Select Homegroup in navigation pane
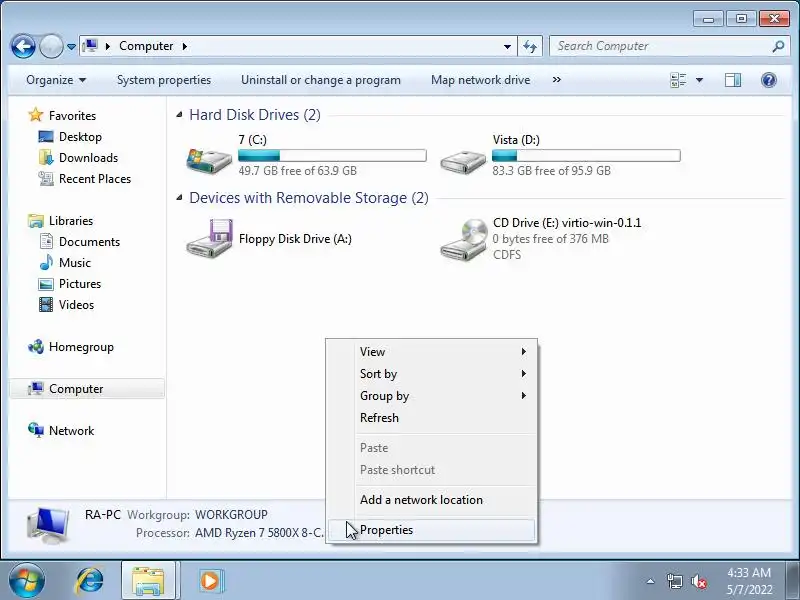 81,347
